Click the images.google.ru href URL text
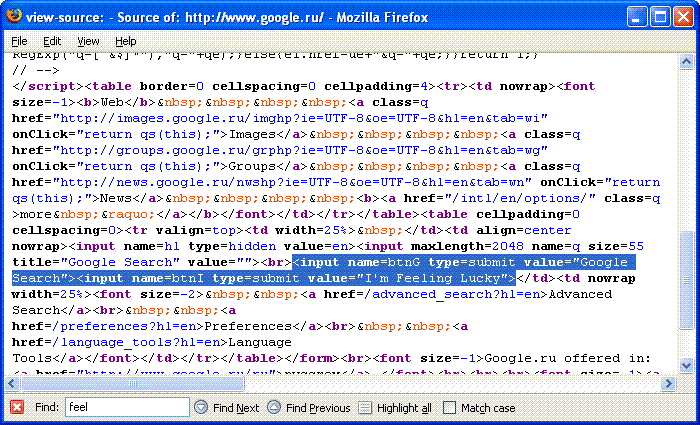 click(300, 118)
